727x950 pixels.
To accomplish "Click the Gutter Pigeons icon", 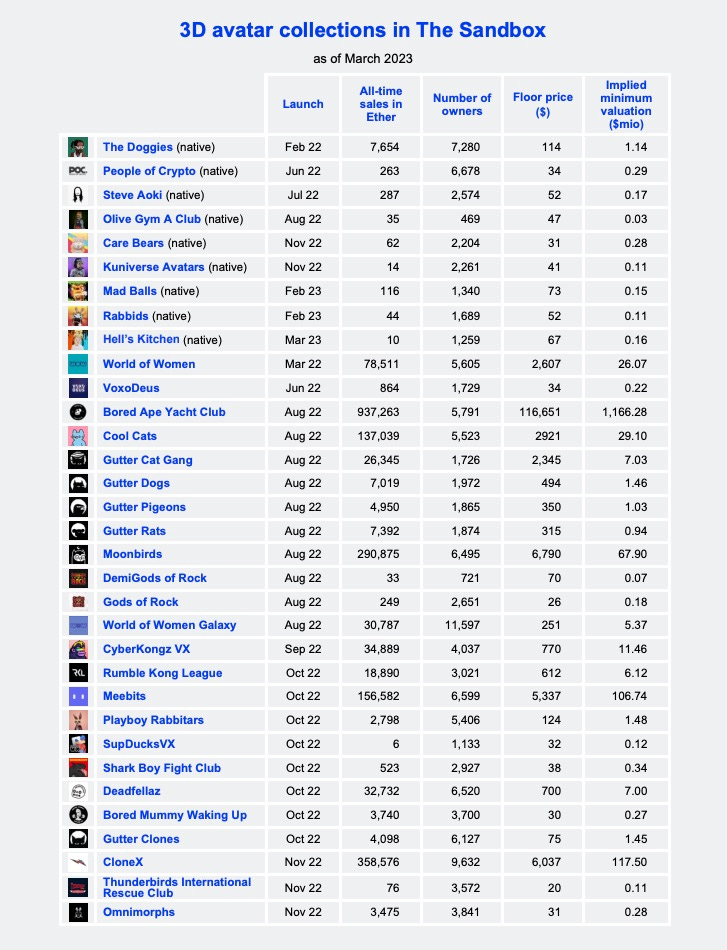I will 78,507.
